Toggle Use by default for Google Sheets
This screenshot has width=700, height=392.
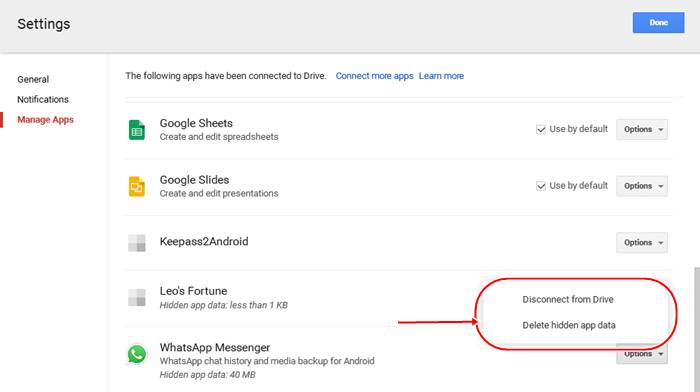(x=541, y=129)
